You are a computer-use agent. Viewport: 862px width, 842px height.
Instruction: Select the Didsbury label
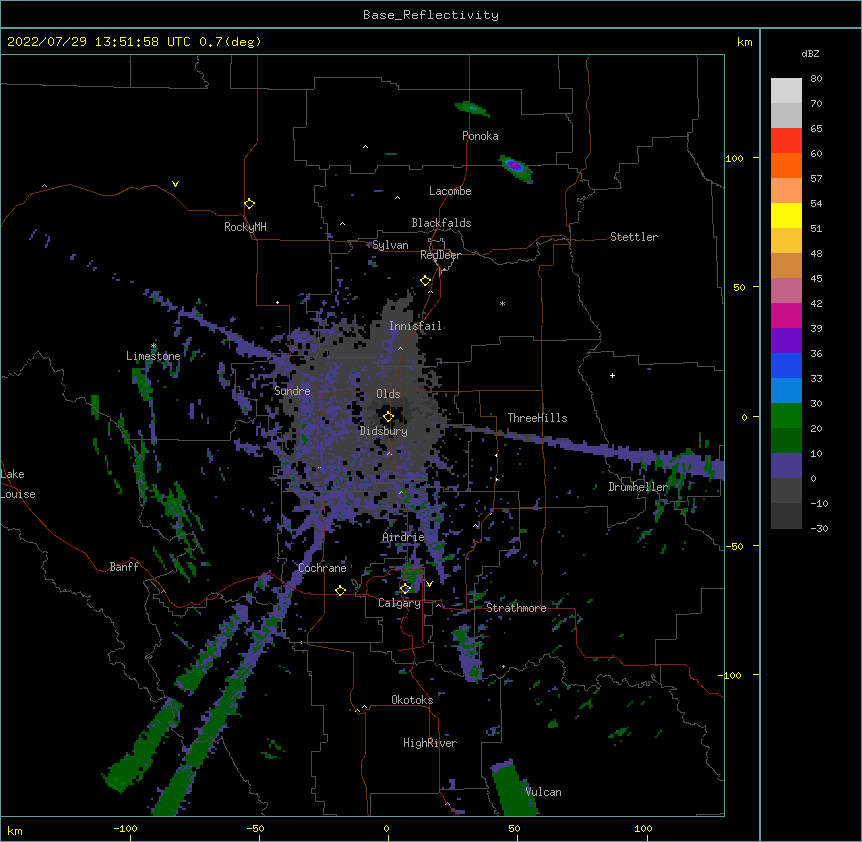(x=384, y=431)
